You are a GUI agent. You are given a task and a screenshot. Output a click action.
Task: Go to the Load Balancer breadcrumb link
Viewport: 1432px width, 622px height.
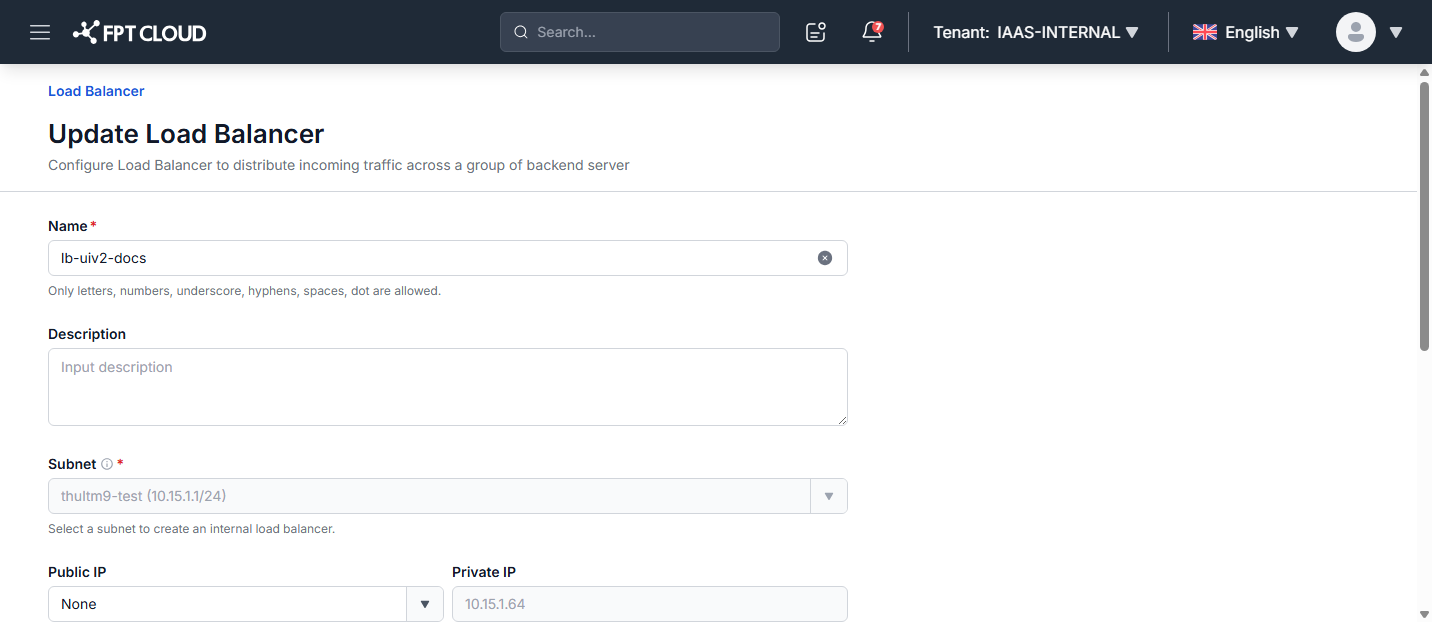pos(96,91)
